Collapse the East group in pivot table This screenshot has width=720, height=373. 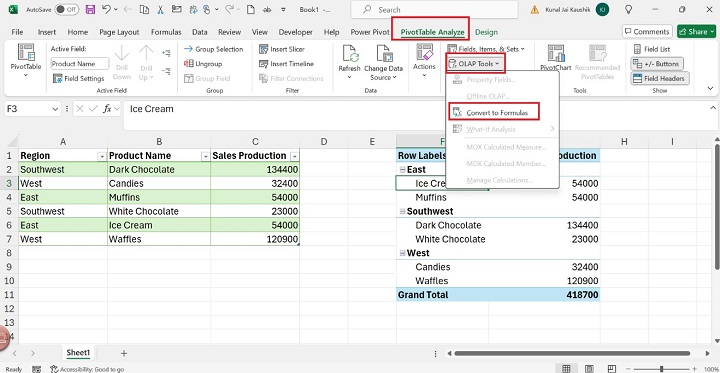403,170
